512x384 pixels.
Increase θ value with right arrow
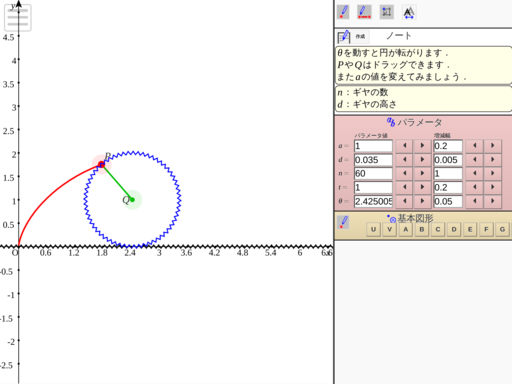coord(422,201)
